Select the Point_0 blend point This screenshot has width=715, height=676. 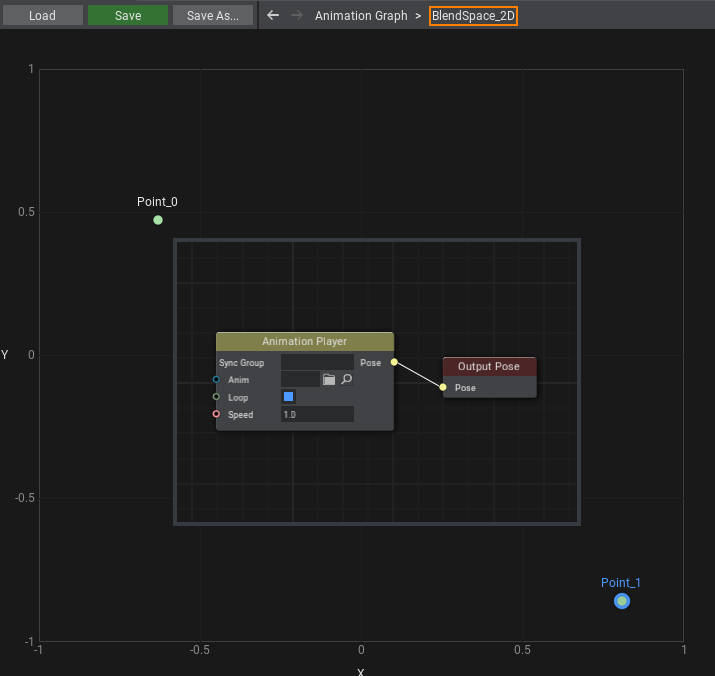(158, 220)
